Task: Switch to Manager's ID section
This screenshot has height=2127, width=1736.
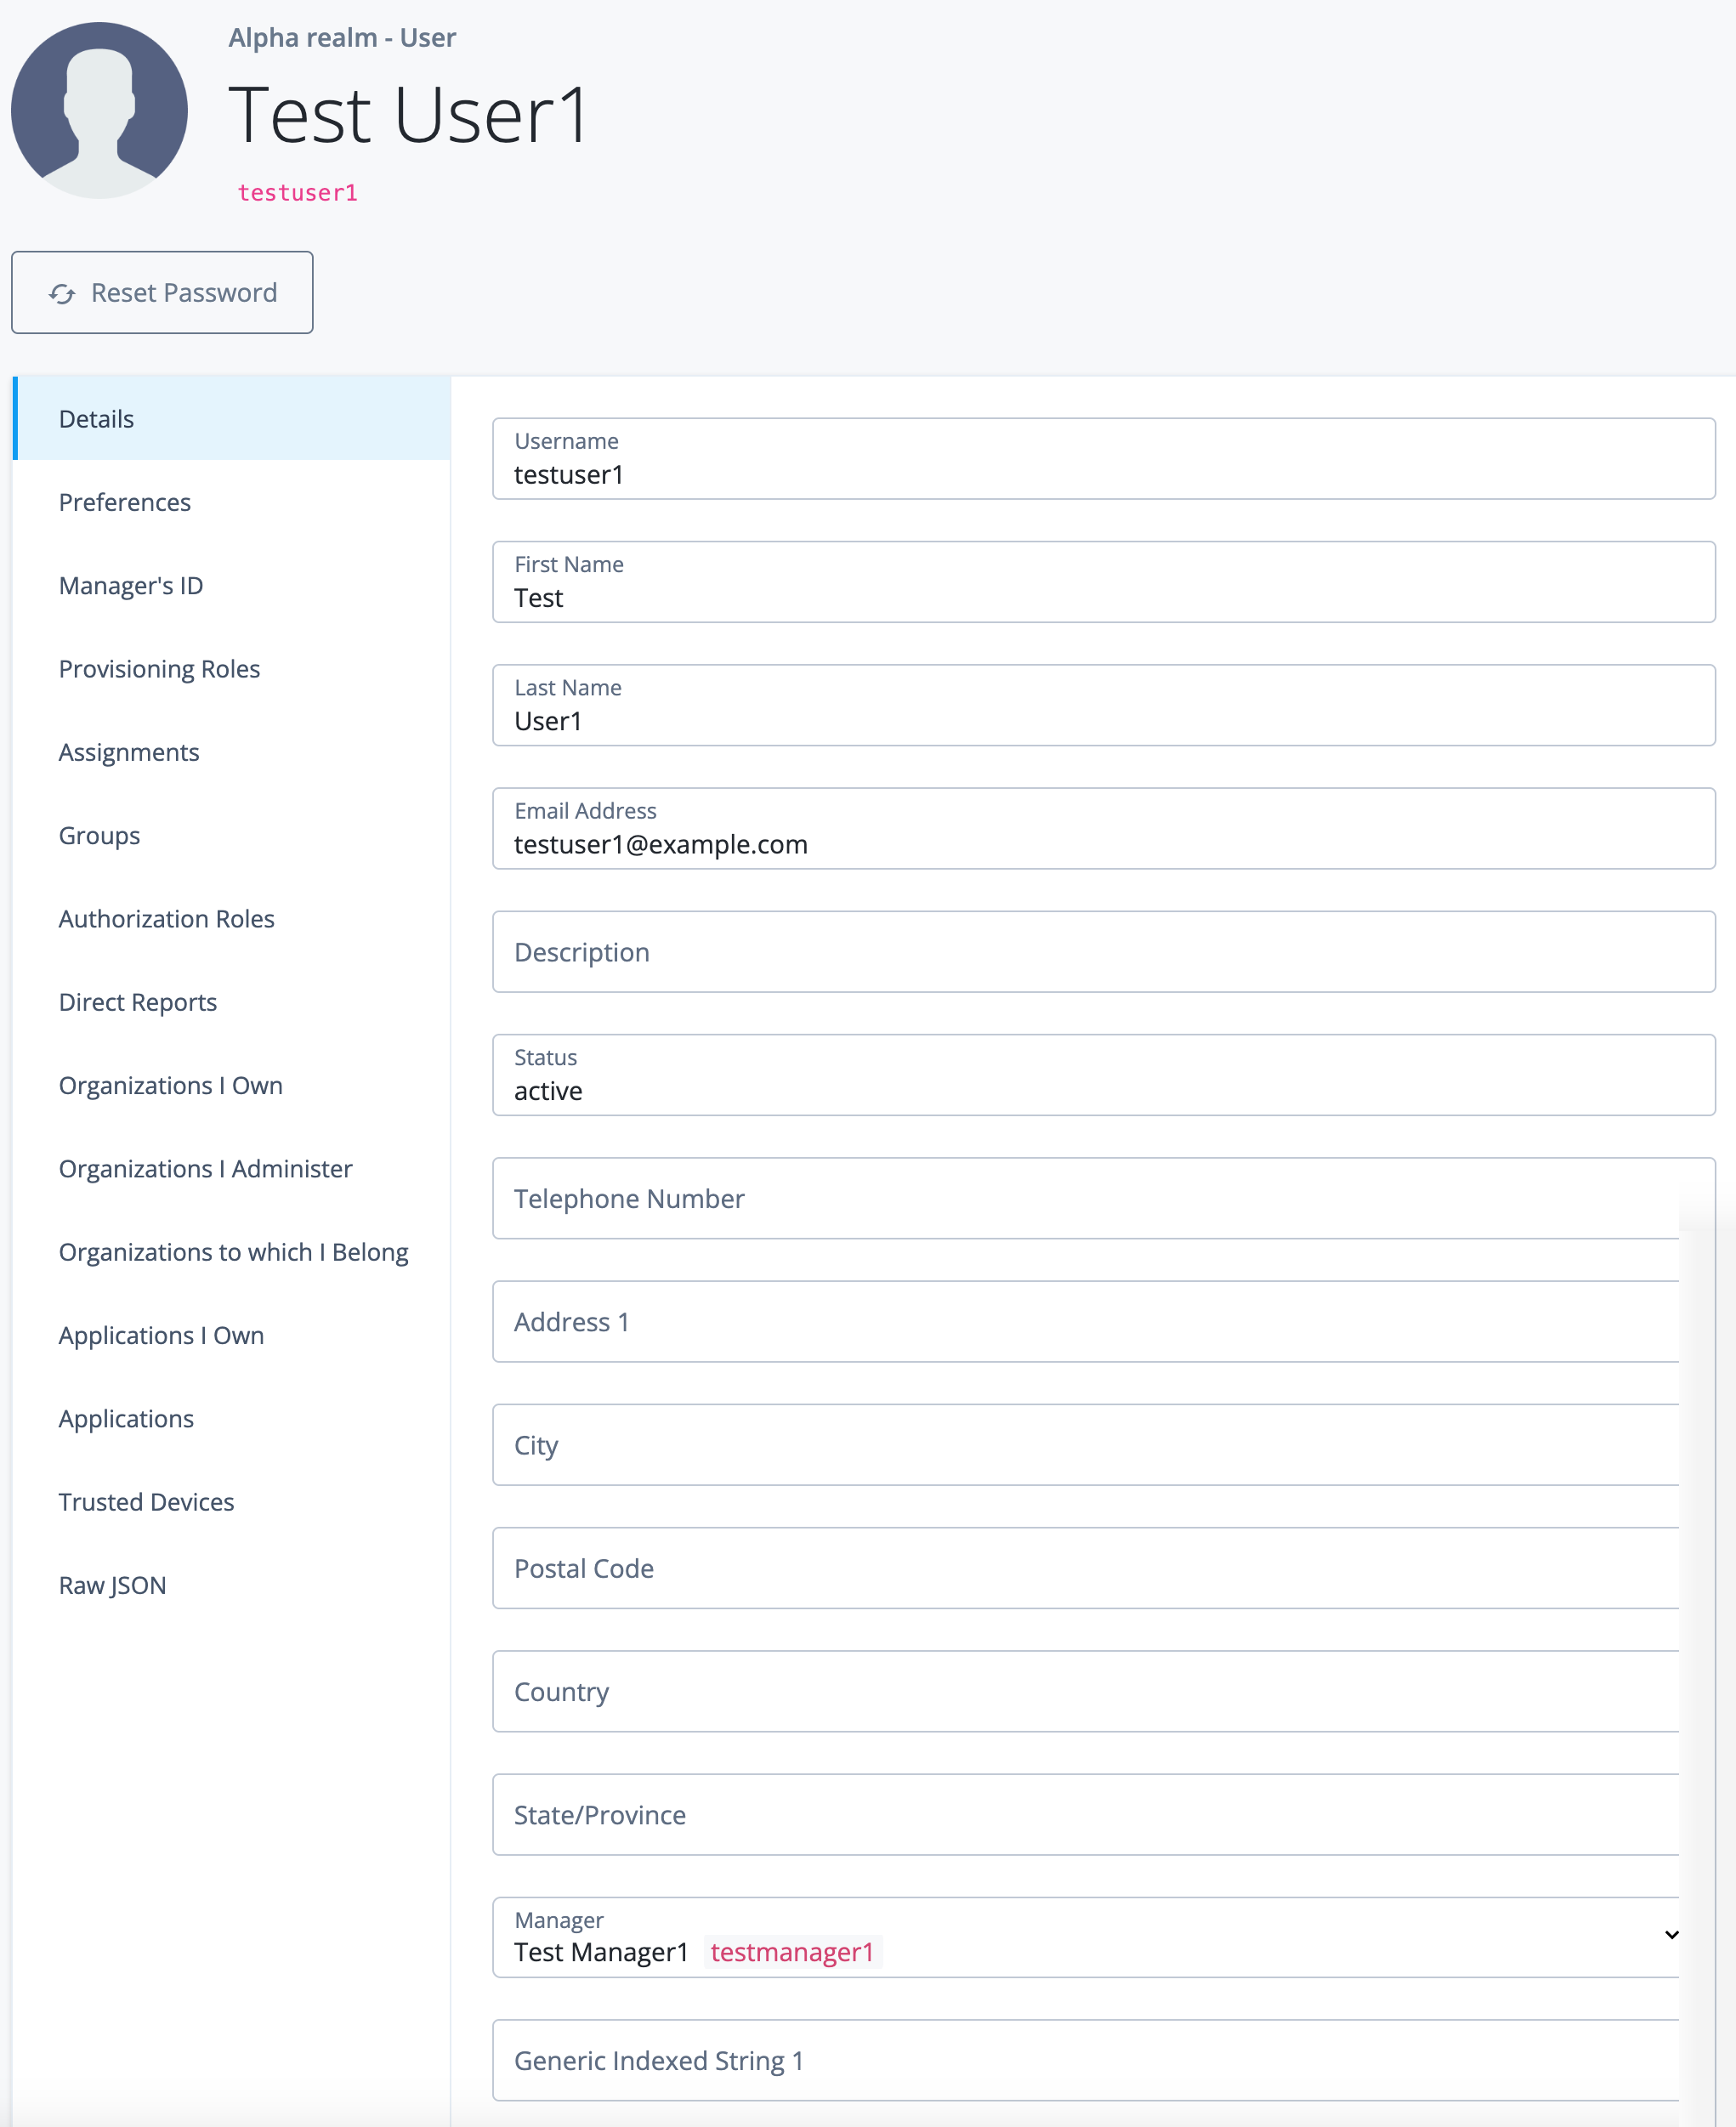Action: (130, 585)
